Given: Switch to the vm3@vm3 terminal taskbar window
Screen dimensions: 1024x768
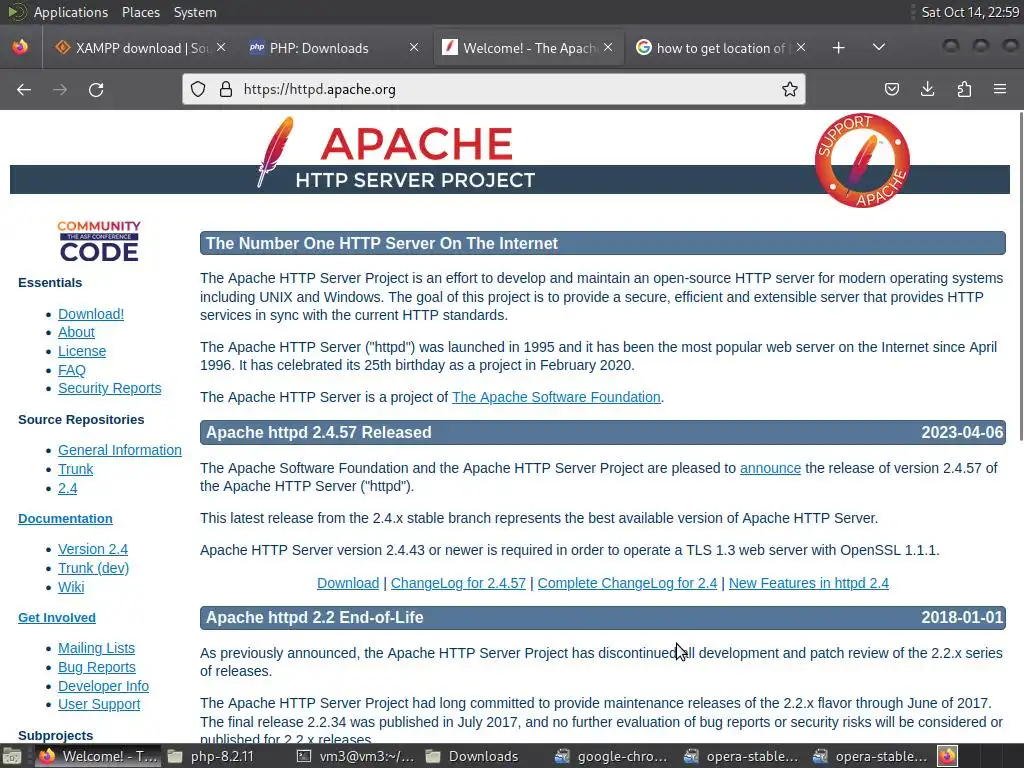Looking at the screenshot, I should coord(355,756).
